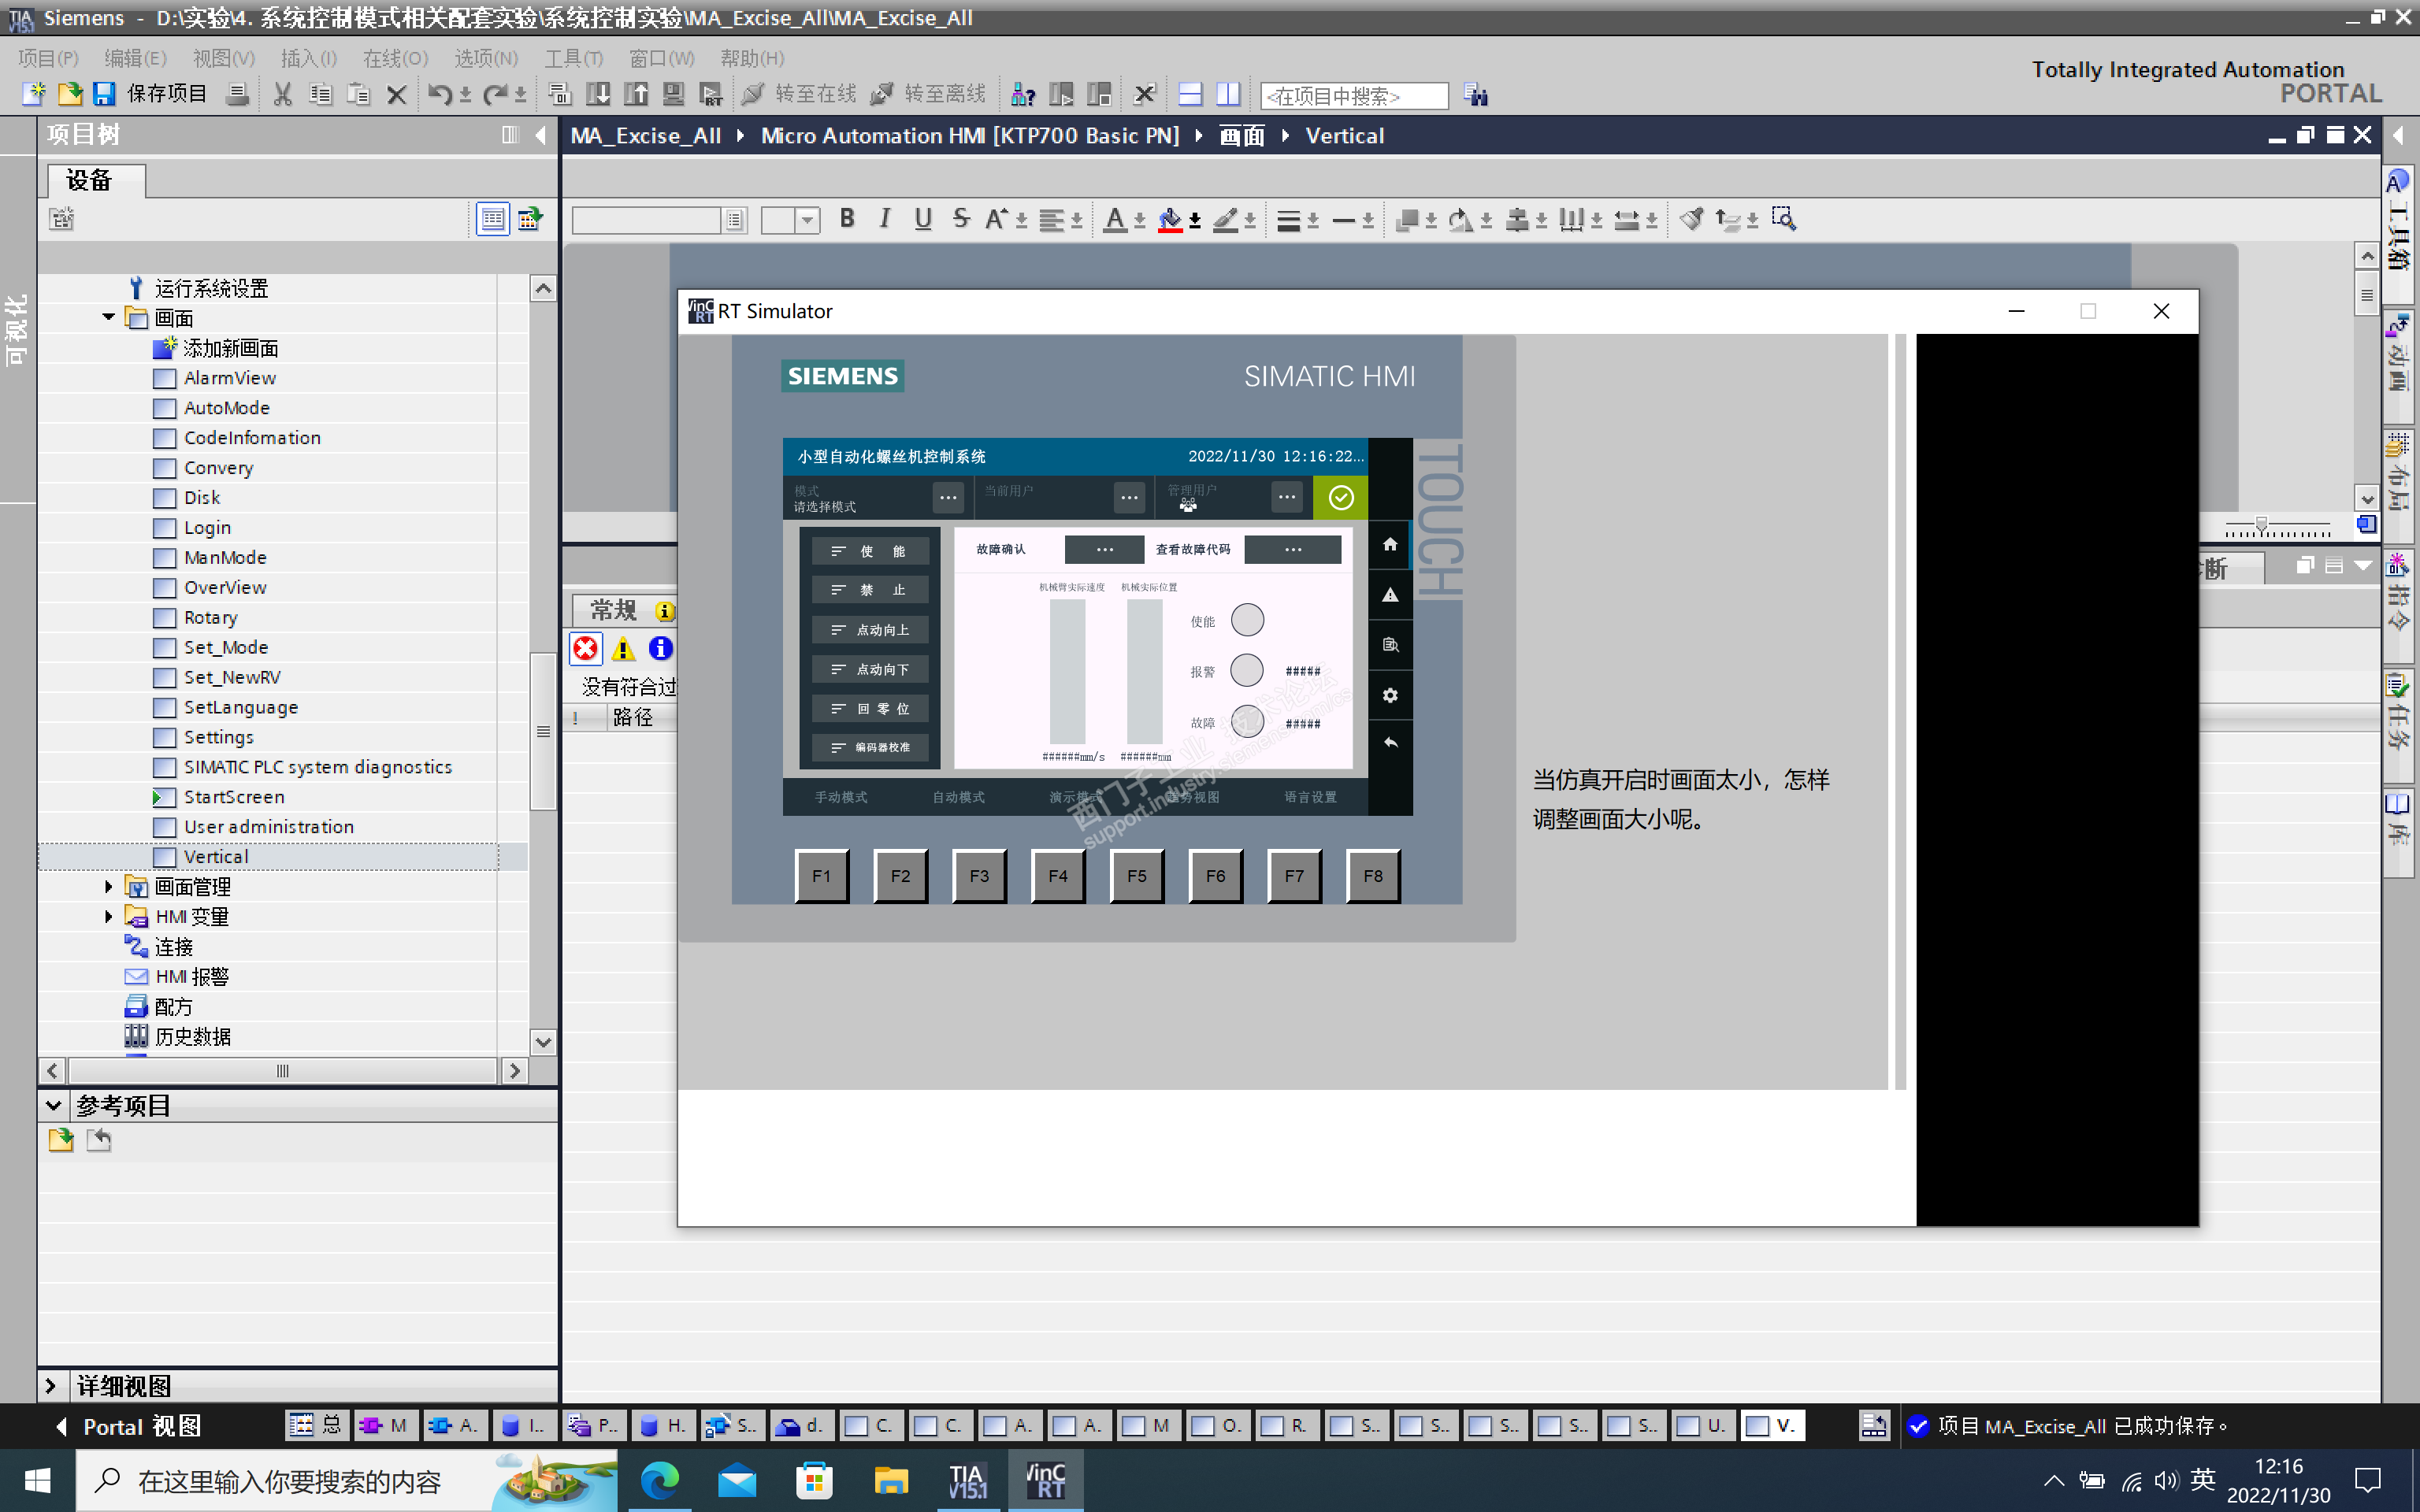Click the cut scissors icon
Image resolution: width=2420 pixels, height=1512 pixels.
(283, 94)
